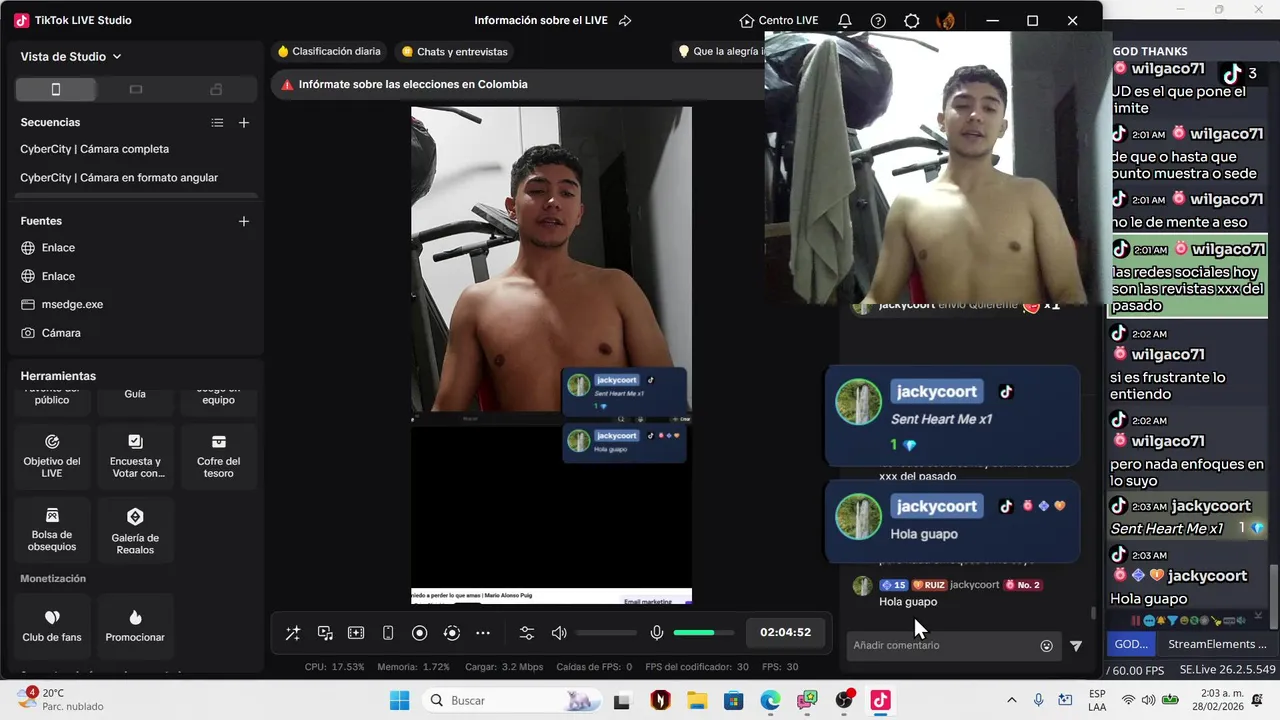Open the chat filter funnel icon
Viewport: 1280px width, 720px height.
(x=1076, y=646)
